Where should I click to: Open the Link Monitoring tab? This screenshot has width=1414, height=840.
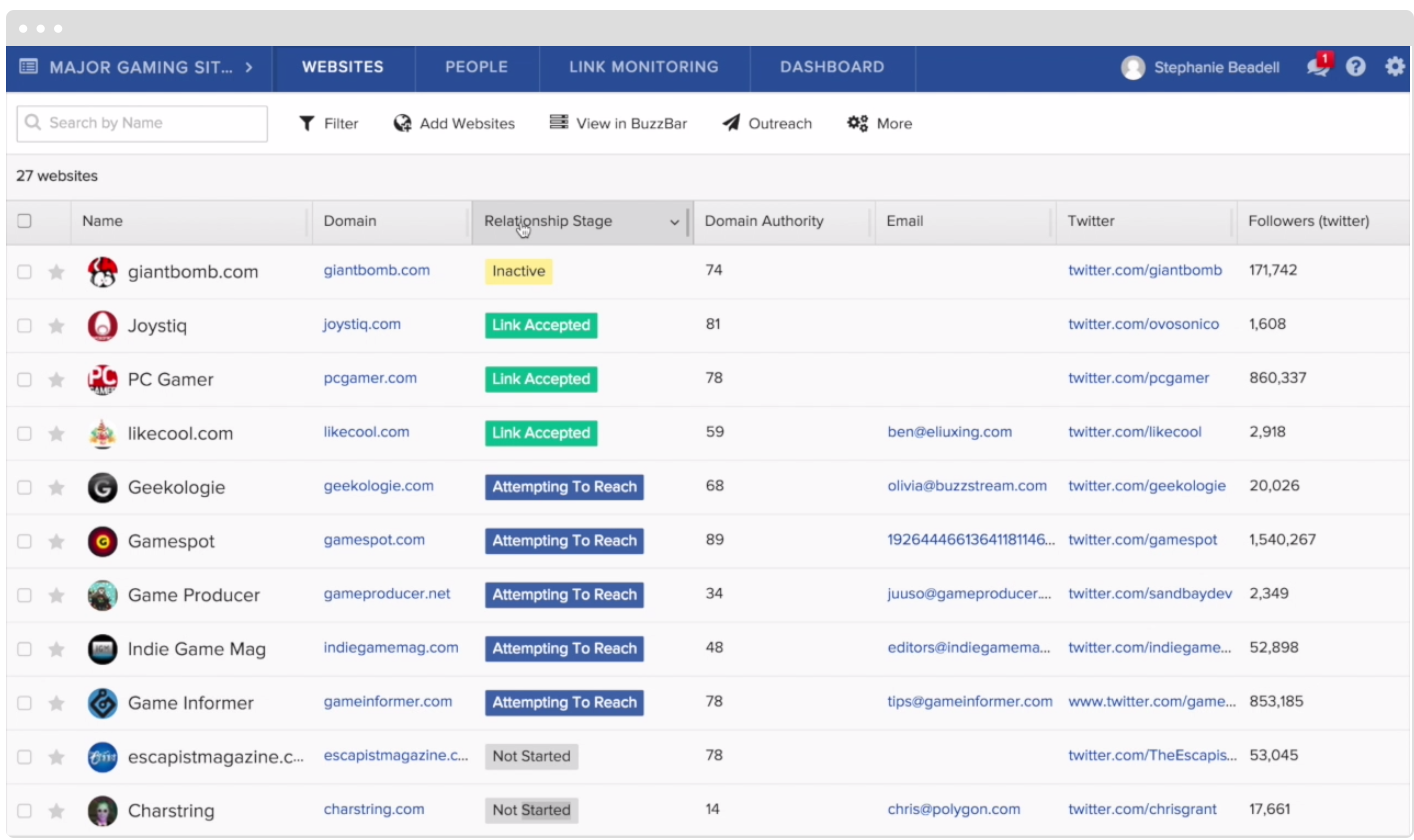pos(644,68)
